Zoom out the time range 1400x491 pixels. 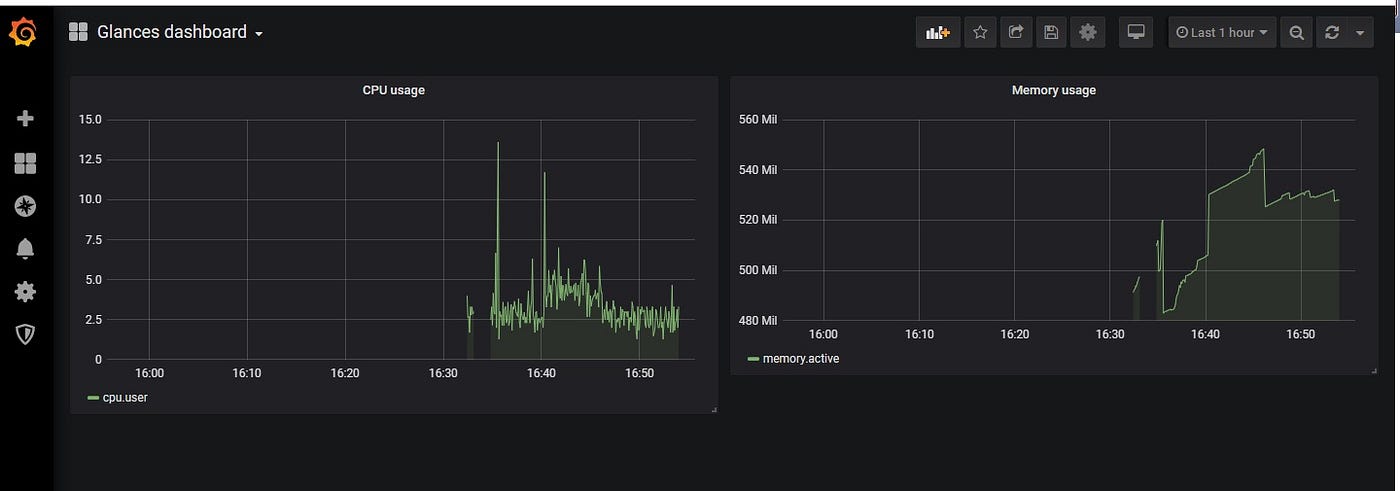[1296, 32]
